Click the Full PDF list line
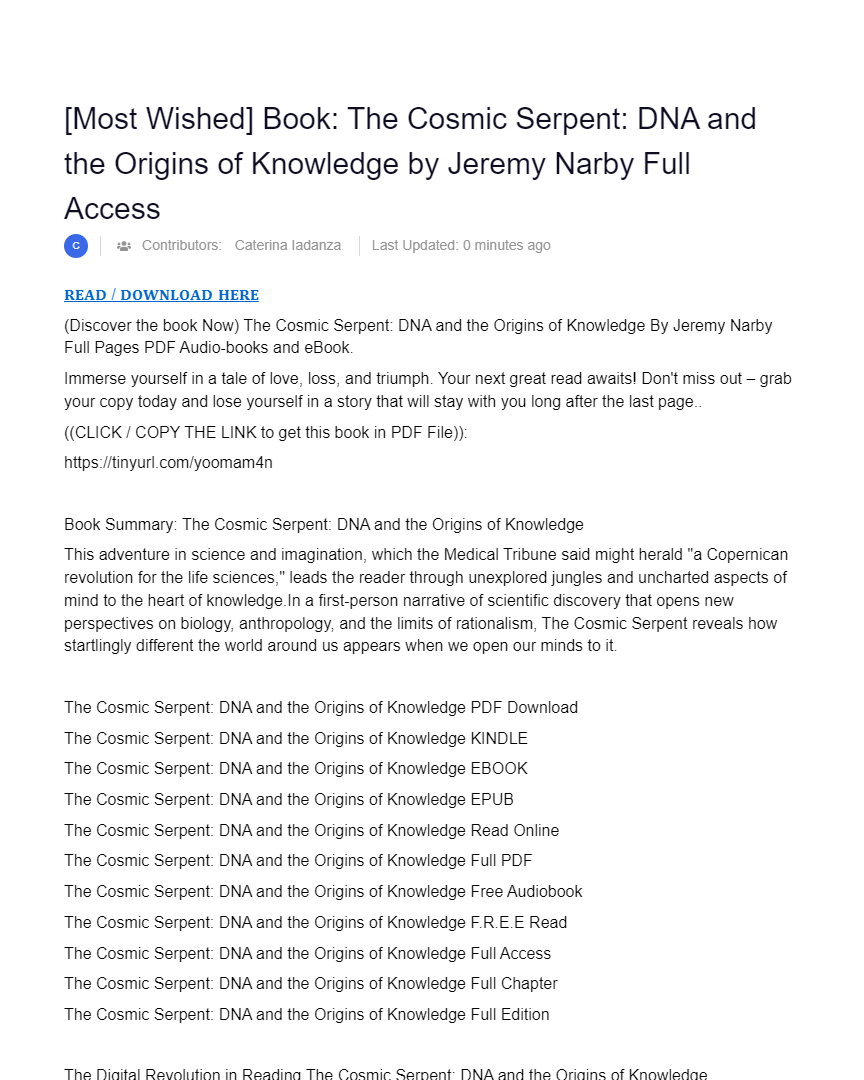864x1080 pixels. [x=298, y=861]
